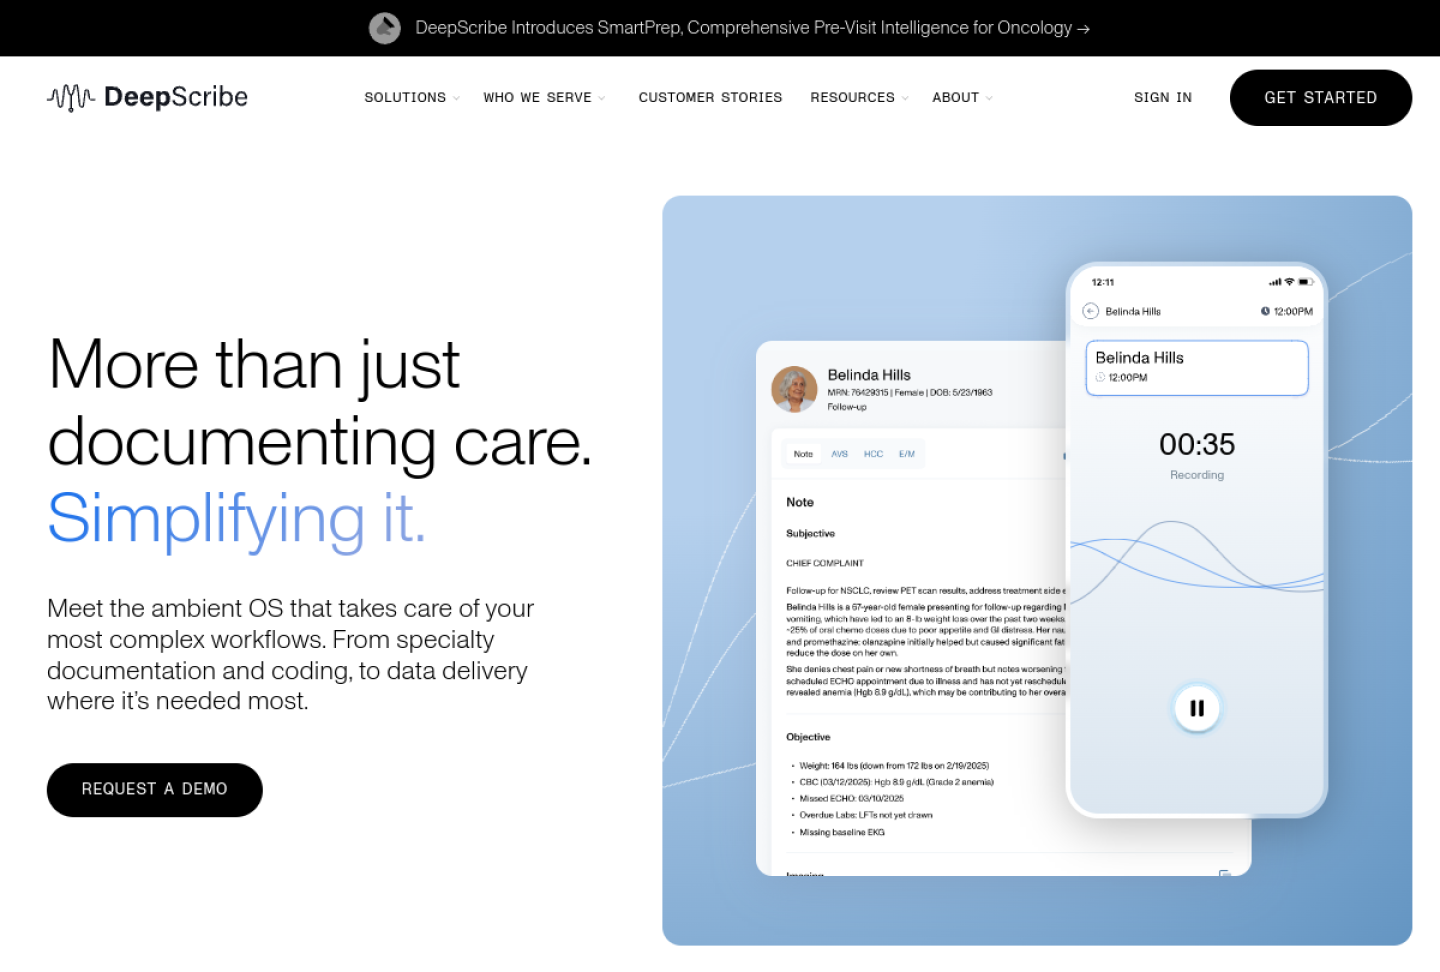1440x972 pixels.
Task: Click the 'Overdue Labs: LFTs not yet drawn' bullet
Action: pos(866,815)
